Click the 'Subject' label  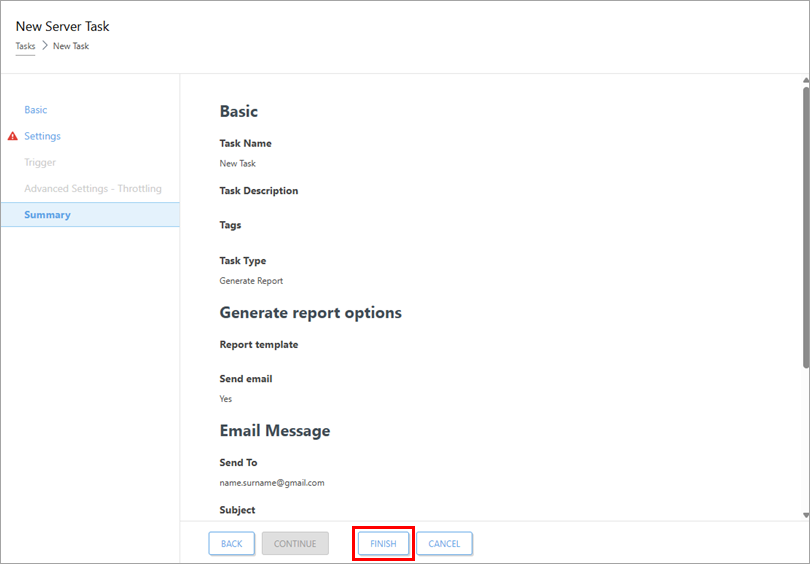tap(237, 510)
